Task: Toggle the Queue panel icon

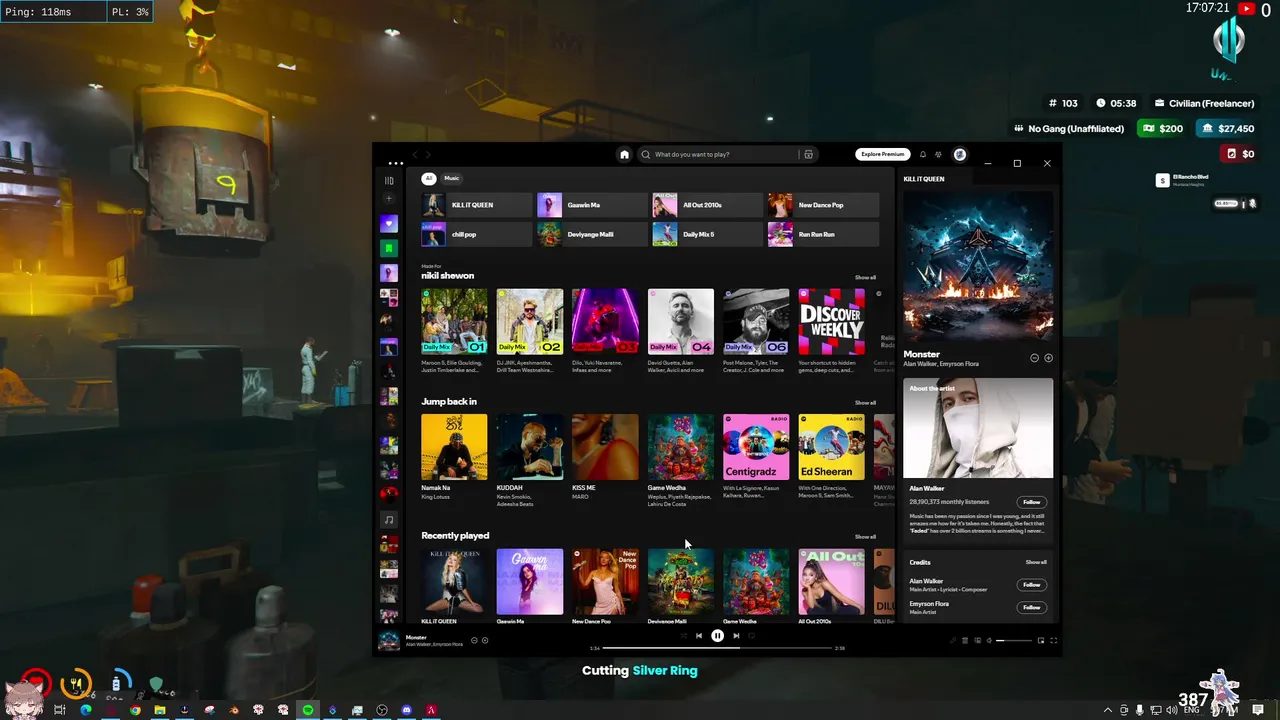Action: pos(965,640)
